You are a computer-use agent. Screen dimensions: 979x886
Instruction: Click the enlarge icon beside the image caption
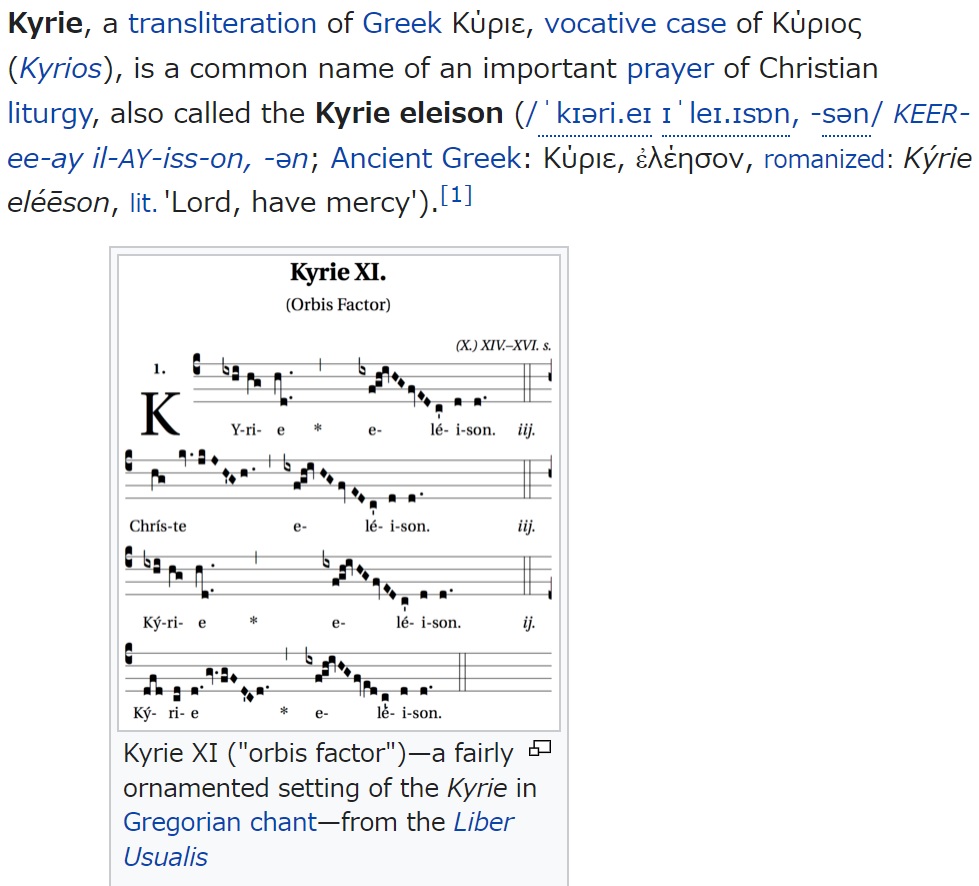(541, 748)
